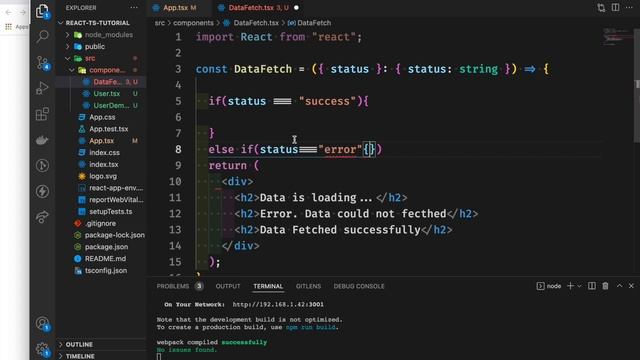This screenshot has height=360, width=640.
Task: Open the Thunder Client lightning icon
Action: 42,191
